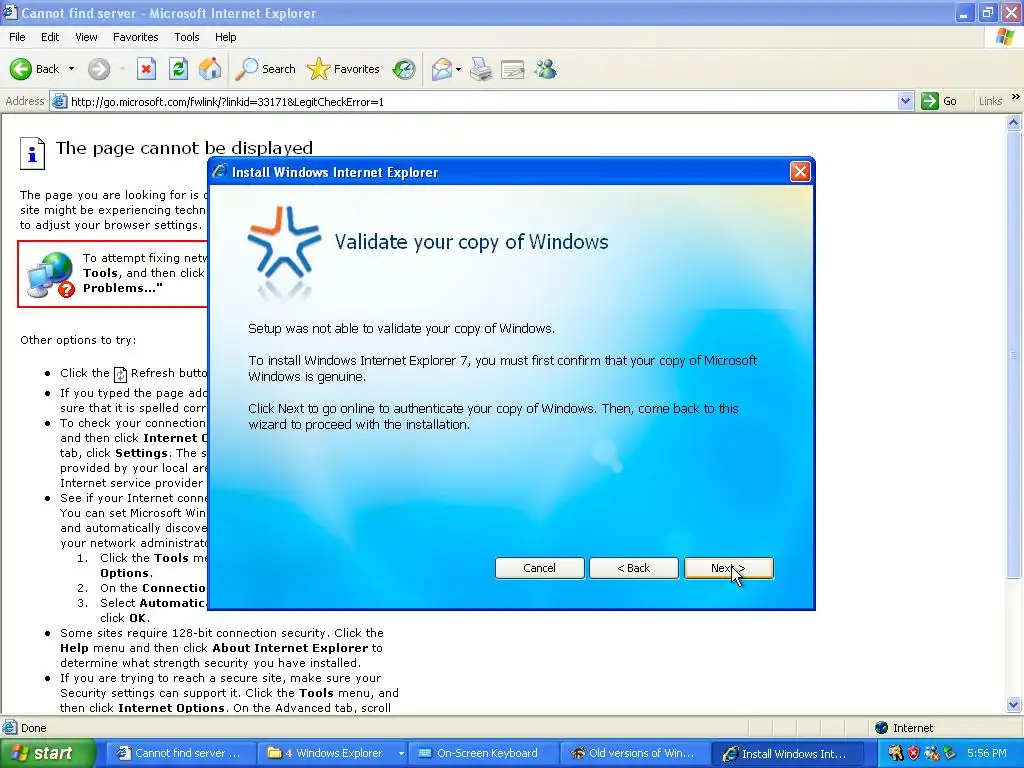The height and width of the screenshot is (768, 1024).
Task: Click the Done status bar text
Action: click(x=33, y=728)
